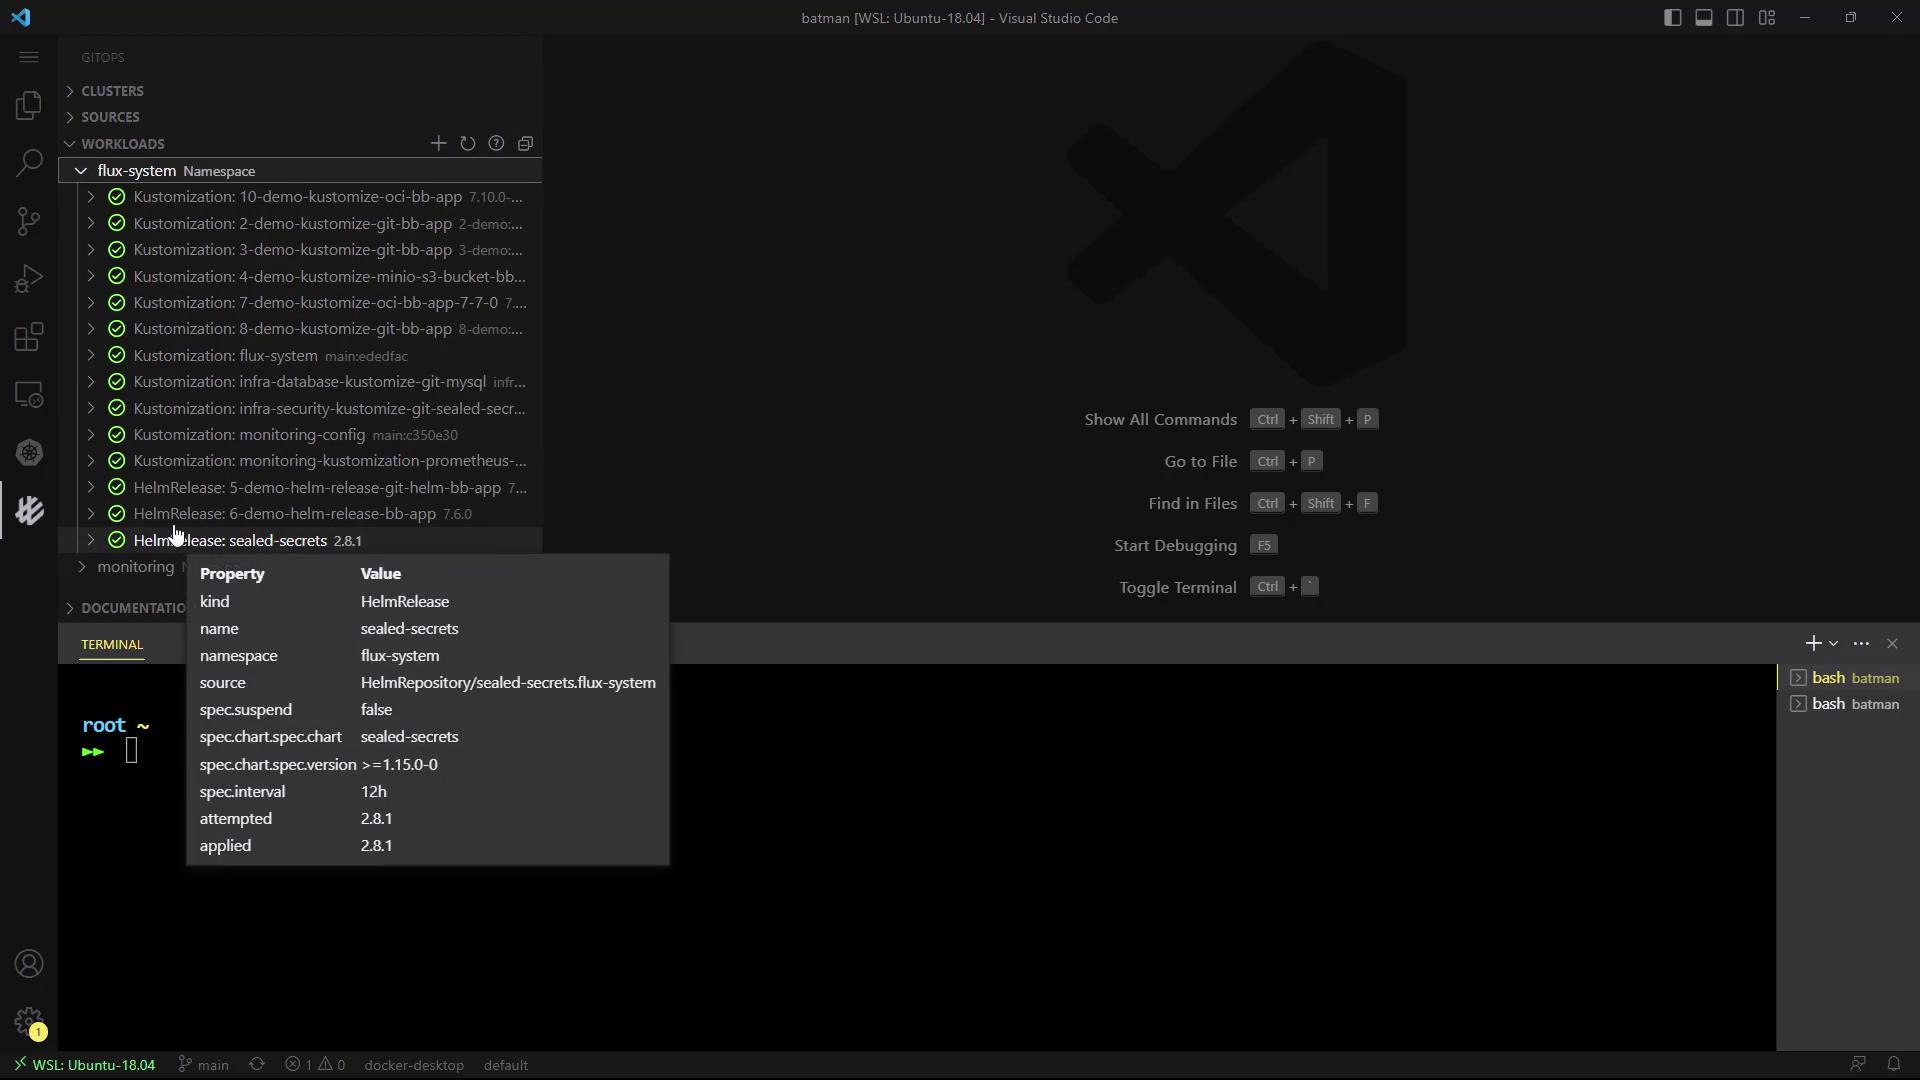Collapse all items in Workloads
The width and height of the screenshot is (1920, 1080).
click(x=525, y=144)
